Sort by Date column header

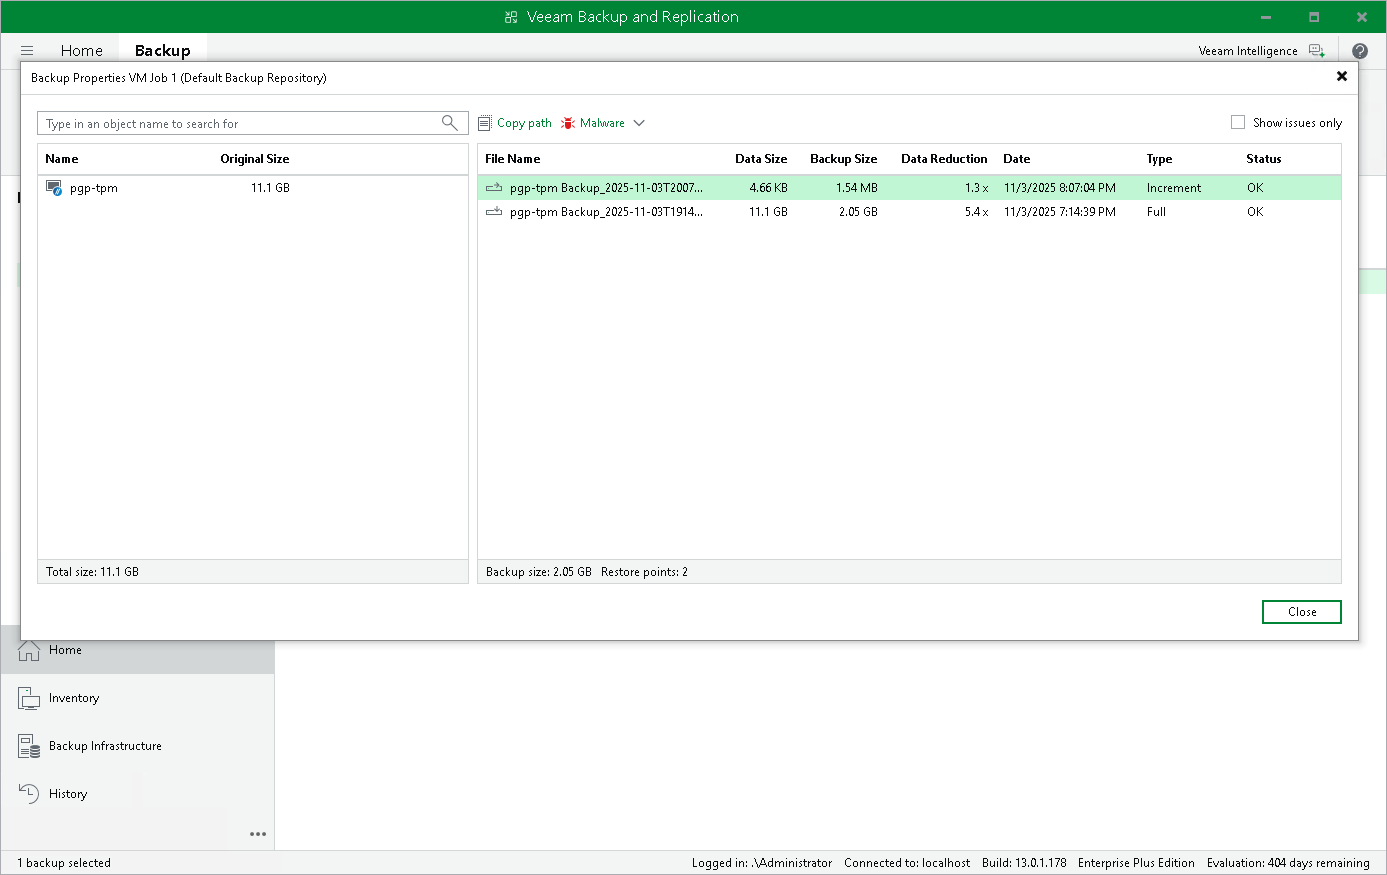[1017, 159]
